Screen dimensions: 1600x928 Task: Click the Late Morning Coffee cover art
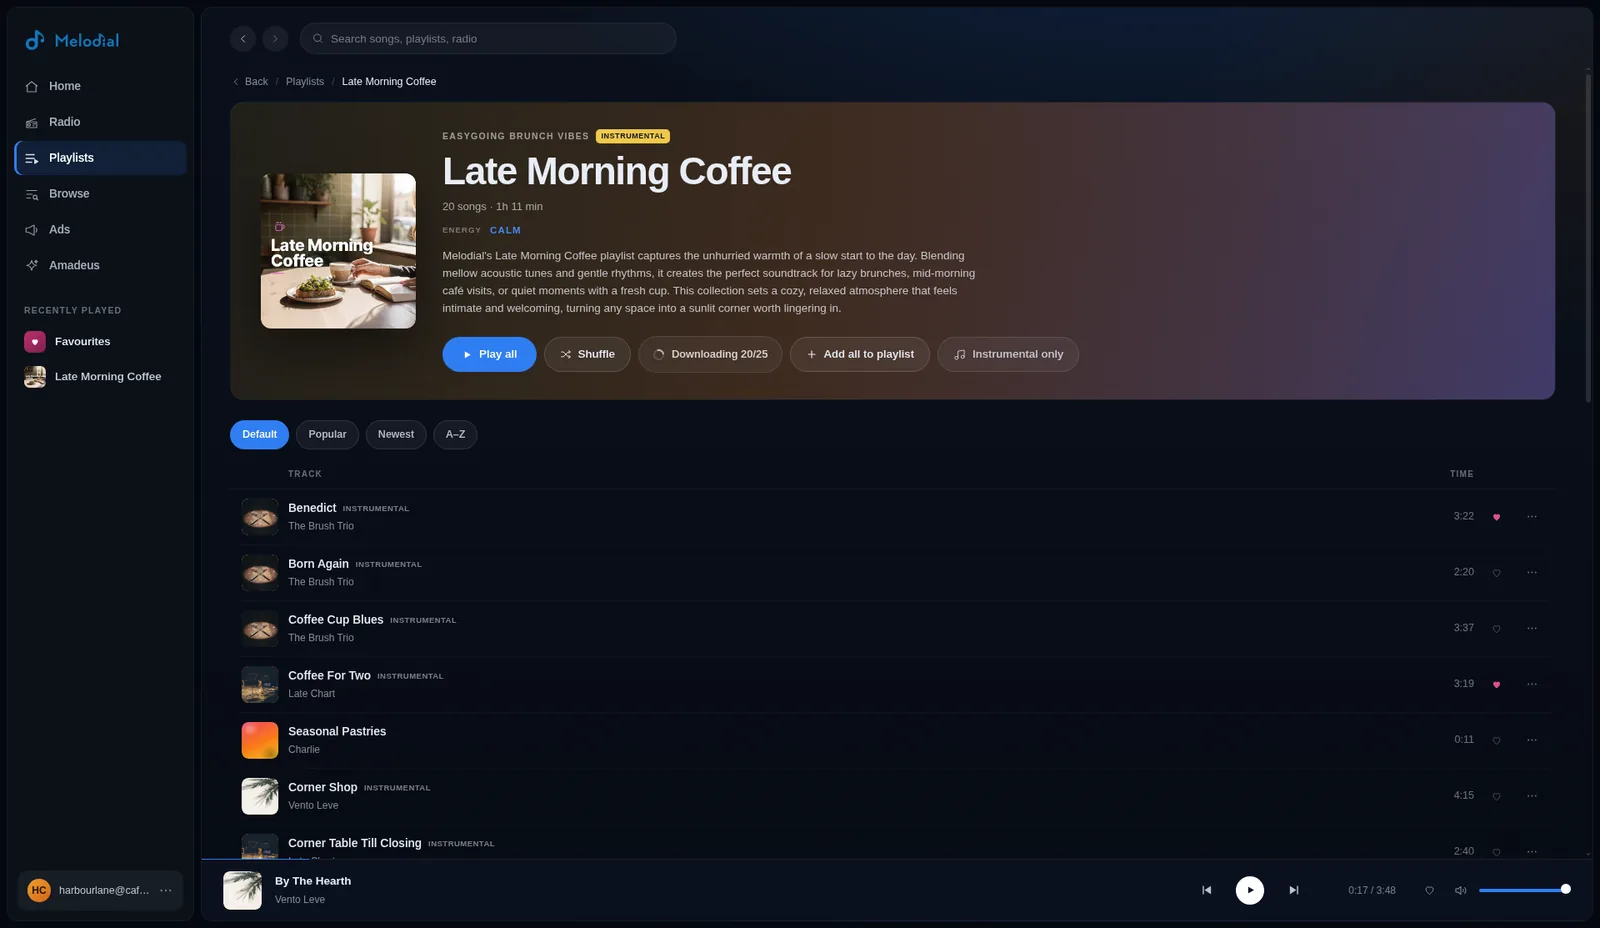pos(338,251)
